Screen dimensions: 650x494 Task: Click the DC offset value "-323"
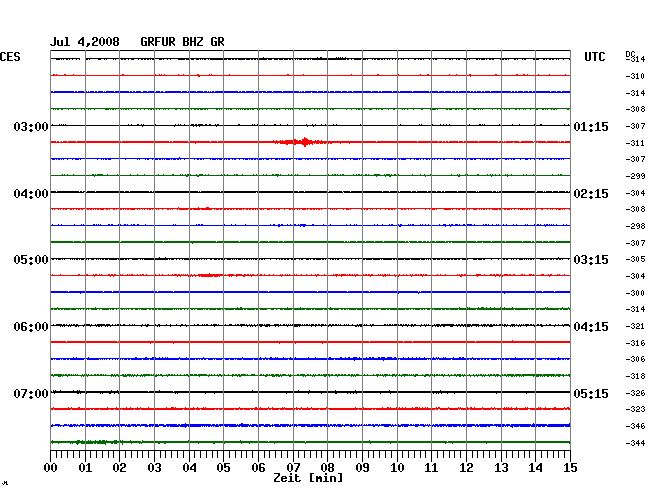click(x=635, y=409)
